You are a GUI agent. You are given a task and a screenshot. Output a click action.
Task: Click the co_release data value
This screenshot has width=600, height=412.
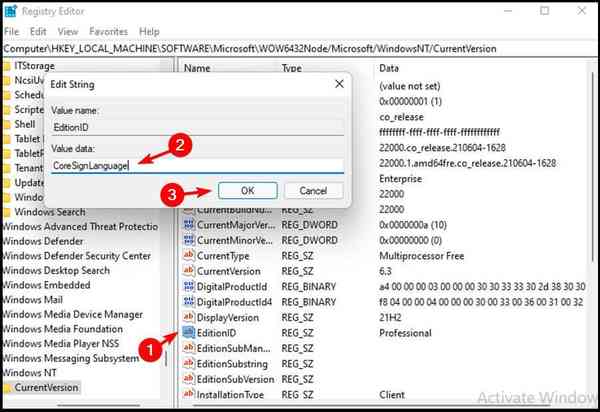[x=401, y=117]
